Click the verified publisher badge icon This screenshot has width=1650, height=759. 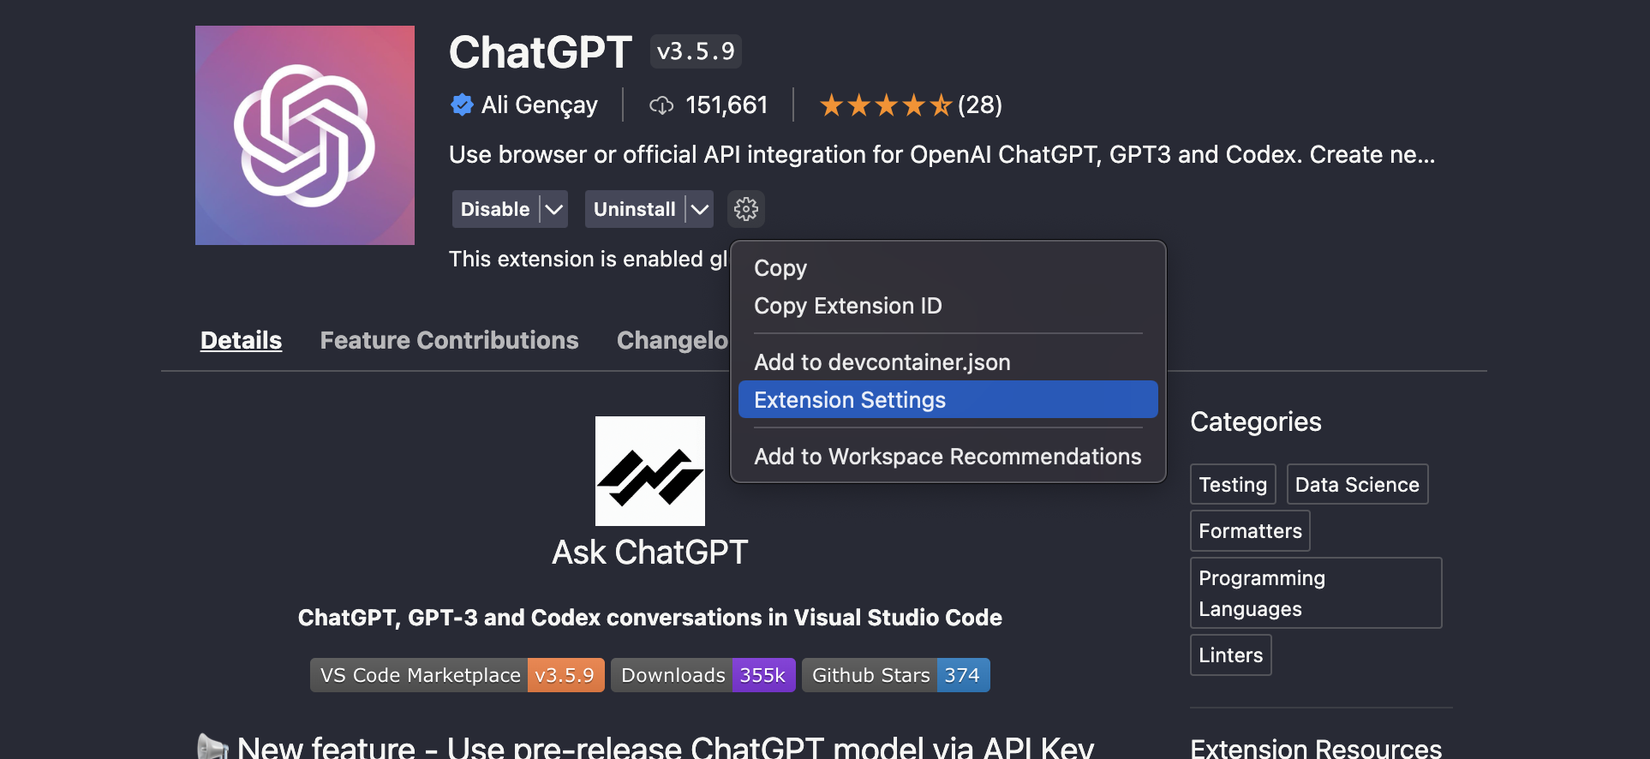(462, 105)
